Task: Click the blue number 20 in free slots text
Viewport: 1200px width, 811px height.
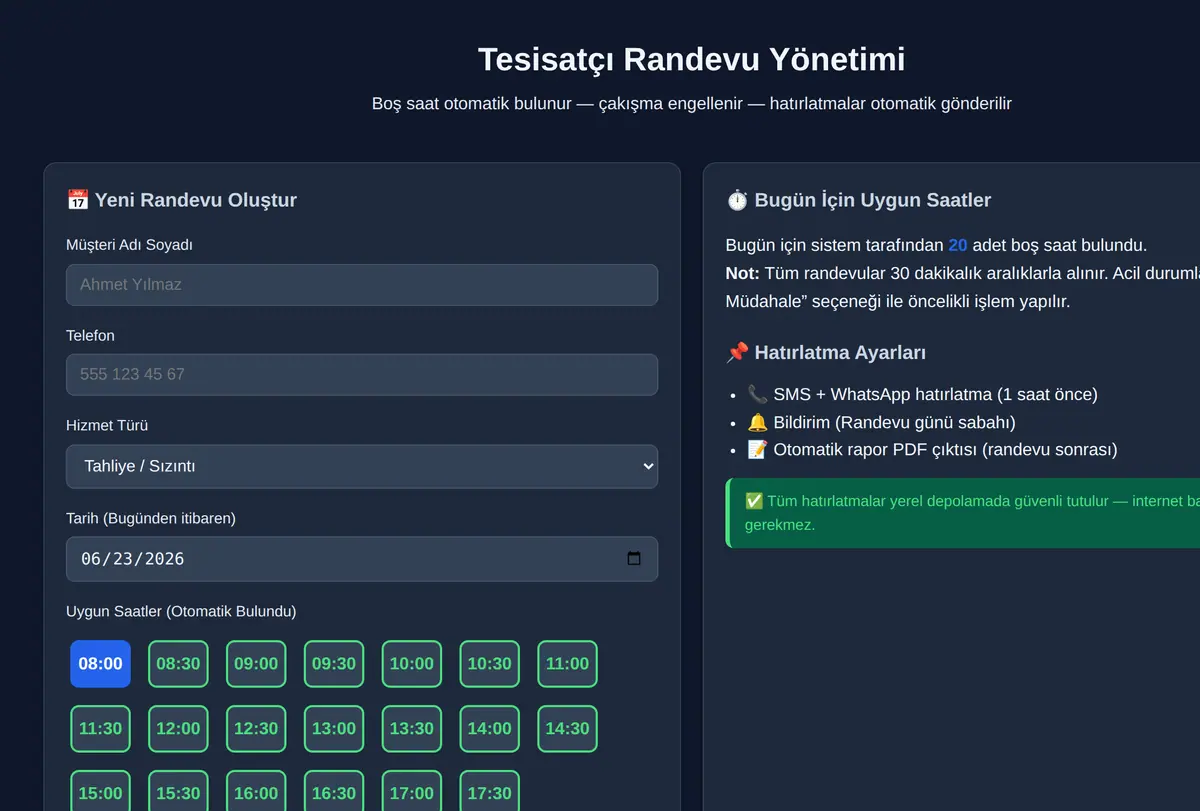Action: [958, 245]
